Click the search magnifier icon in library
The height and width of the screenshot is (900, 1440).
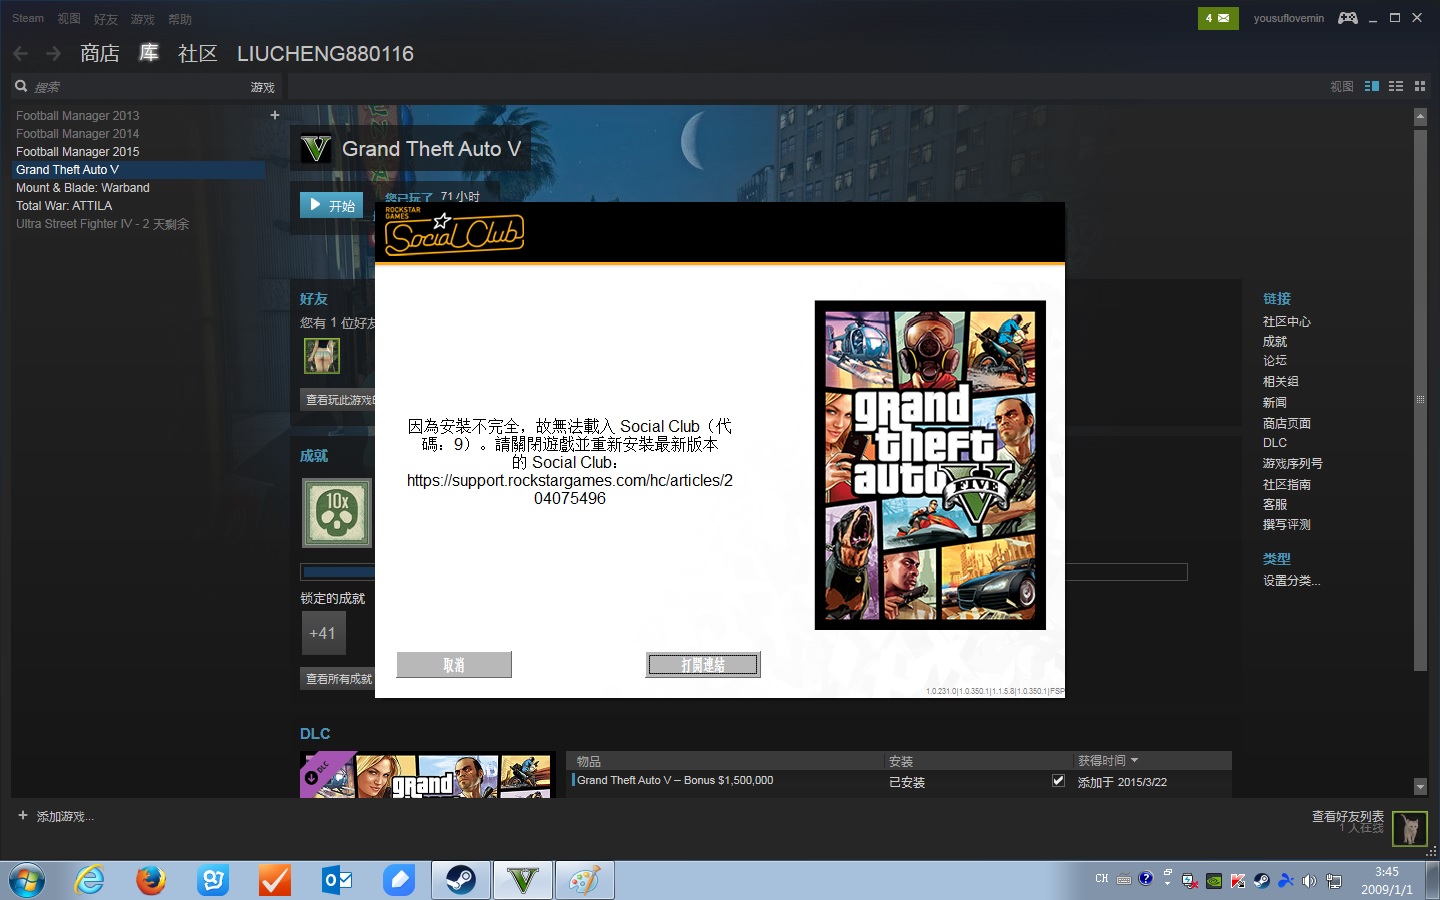21,86
